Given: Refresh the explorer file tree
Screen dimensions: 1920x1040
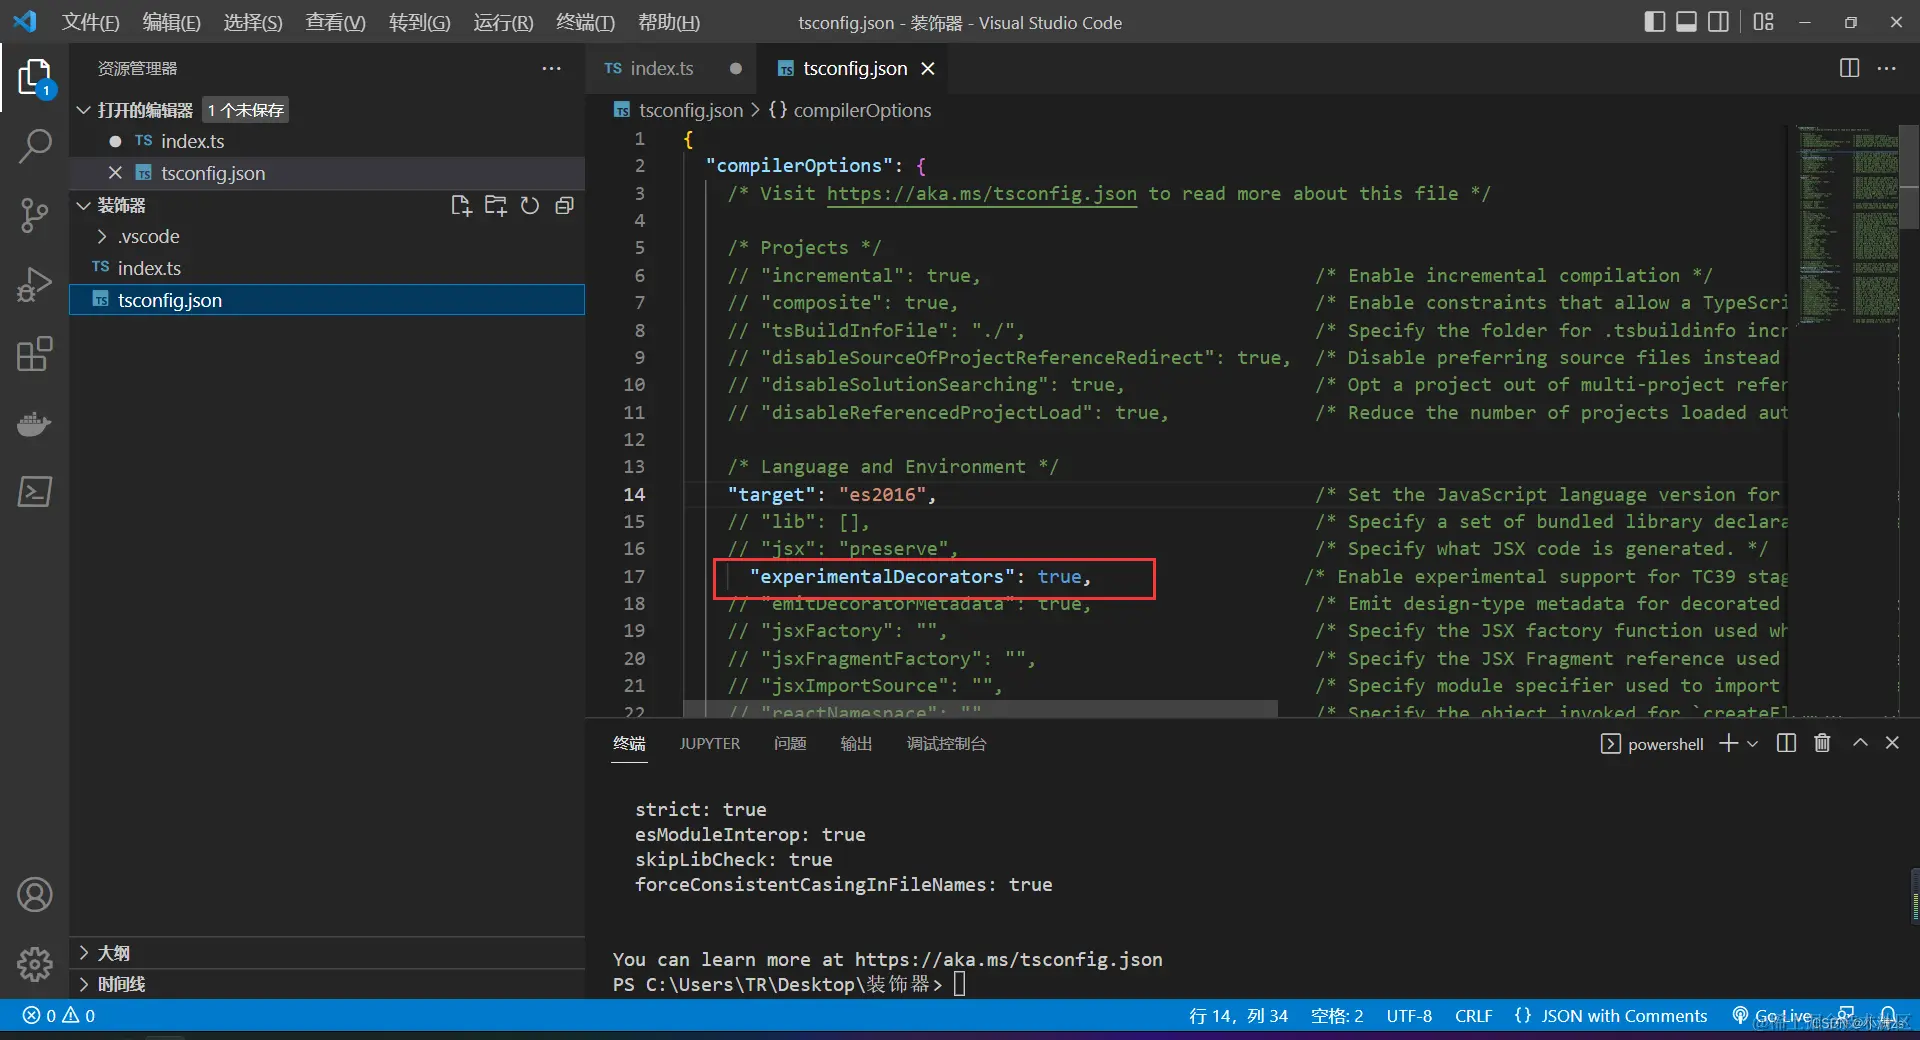Looking at the screenshot, I should tap(530, 205).
